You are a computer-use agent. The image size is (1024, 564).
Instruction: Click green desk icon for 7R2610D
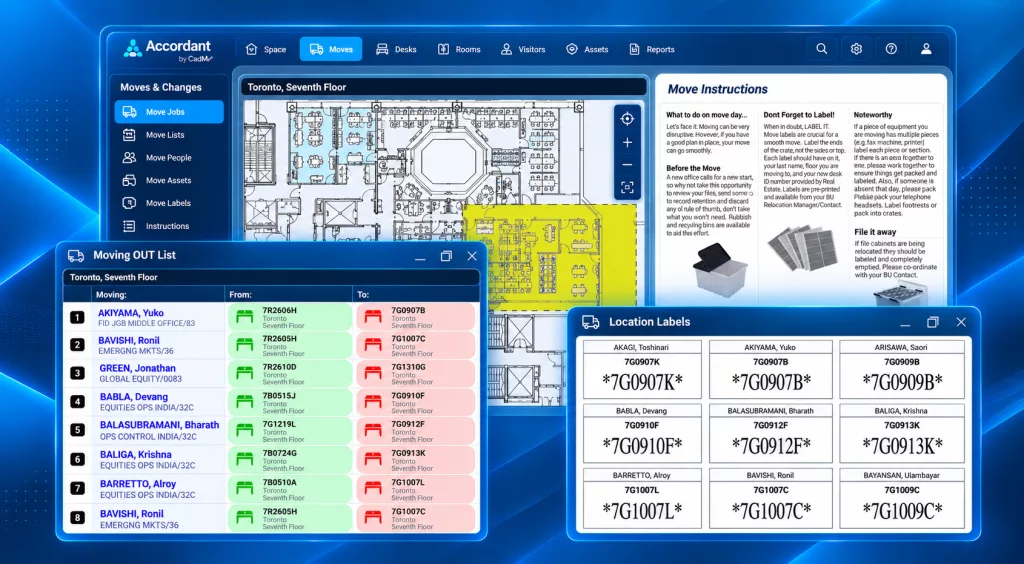coord(244,373)
